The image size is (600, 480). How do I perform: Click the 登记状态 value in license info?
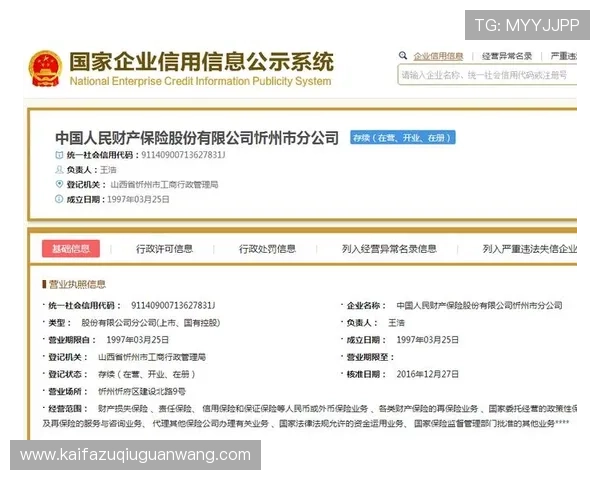tap(147, 374)
